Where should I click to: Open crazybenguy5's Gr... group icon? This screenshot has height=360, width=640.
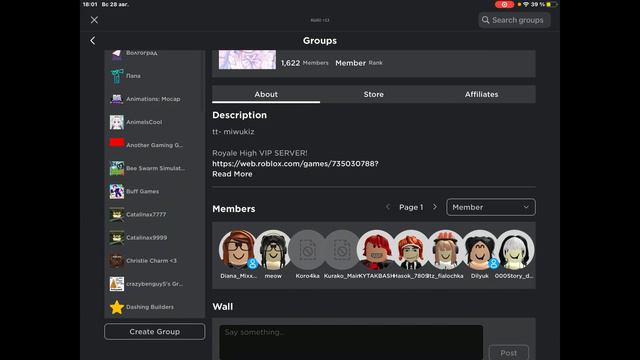[x=117, y=284]
